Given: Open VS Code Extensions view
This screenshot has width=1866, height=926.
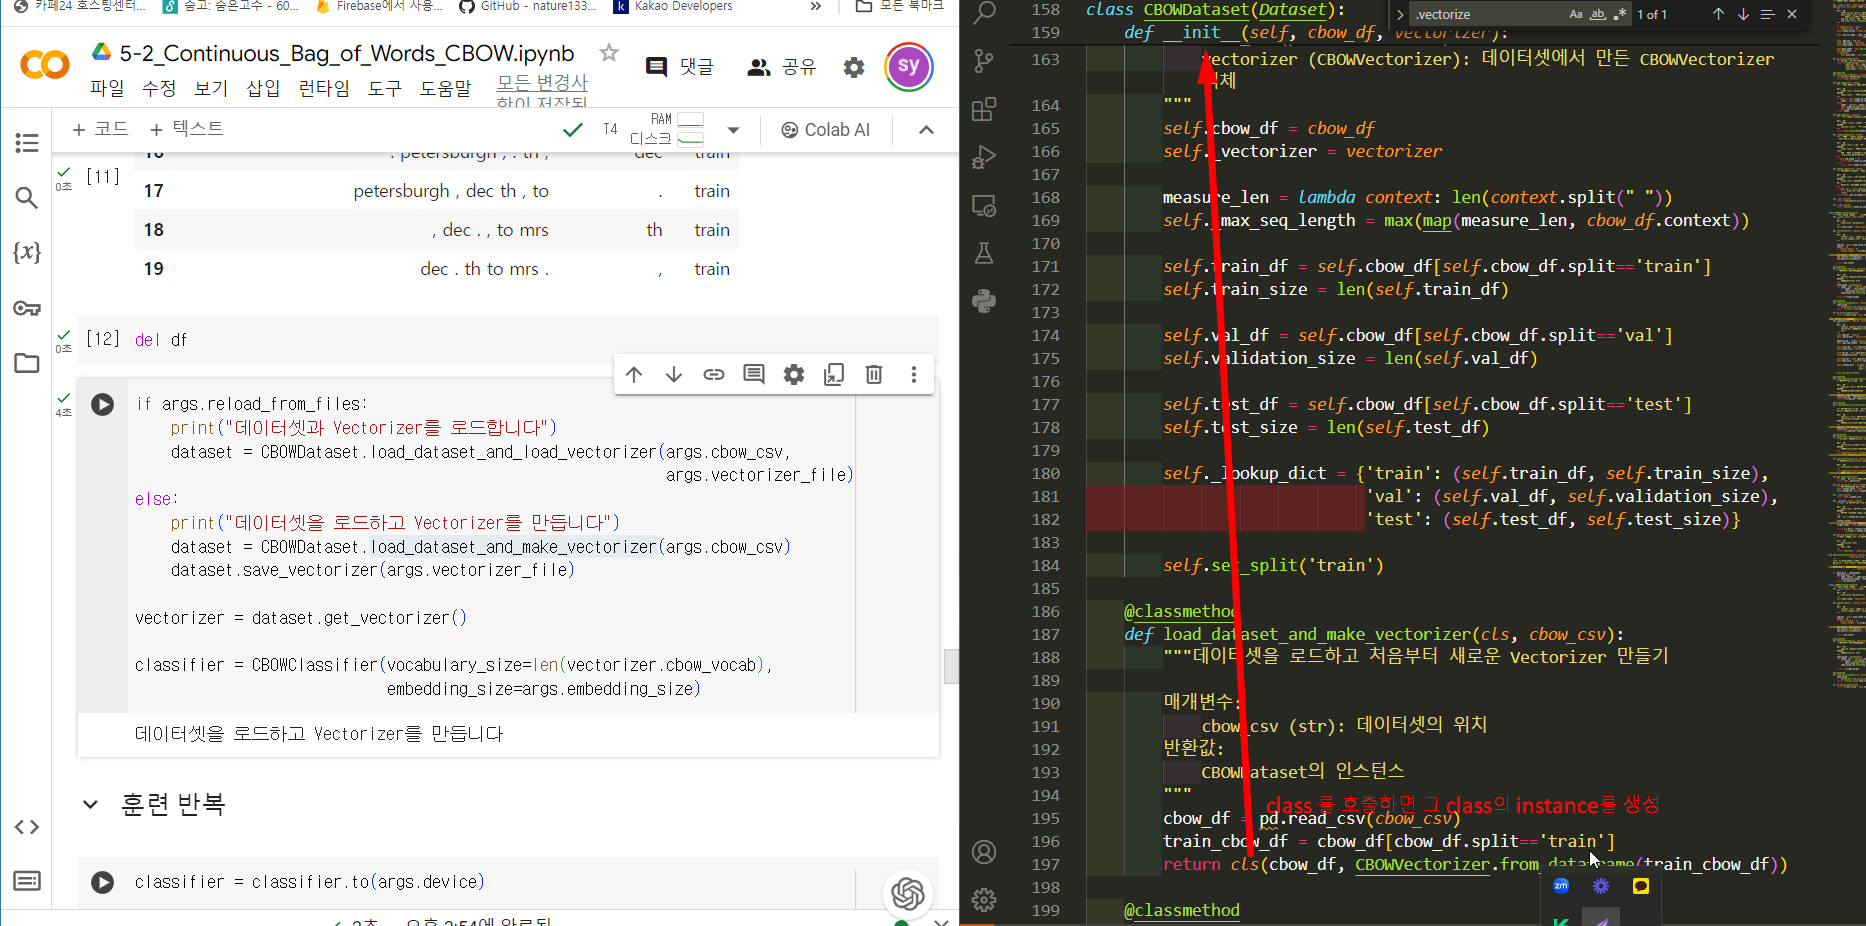Looking at the screenshot, I should tap(984, 109).
